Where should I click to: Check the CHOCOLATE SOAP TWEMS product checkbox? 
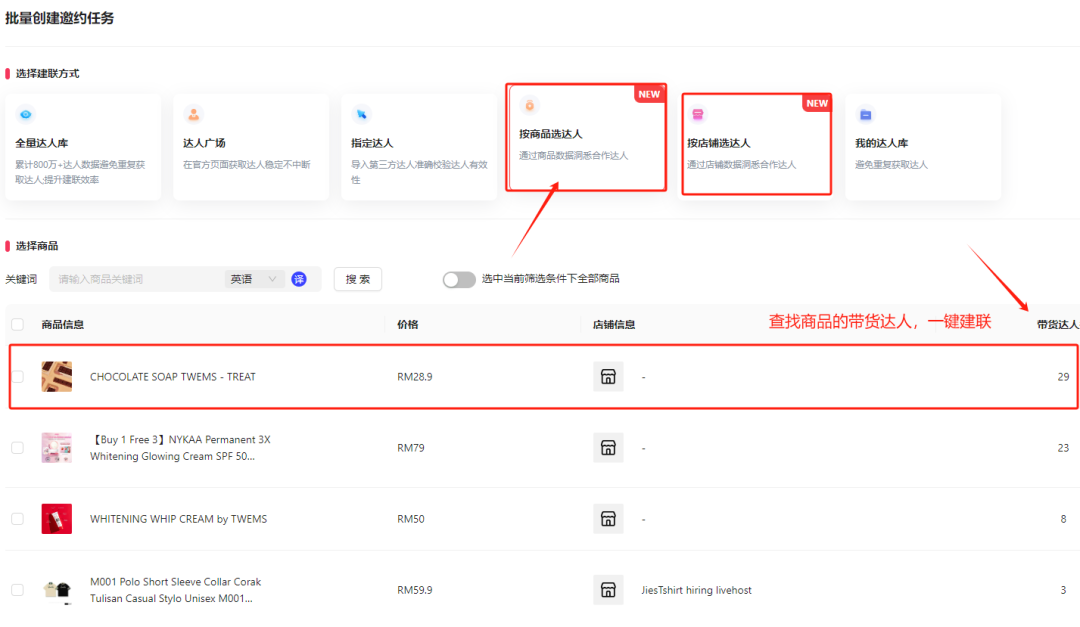17,377
